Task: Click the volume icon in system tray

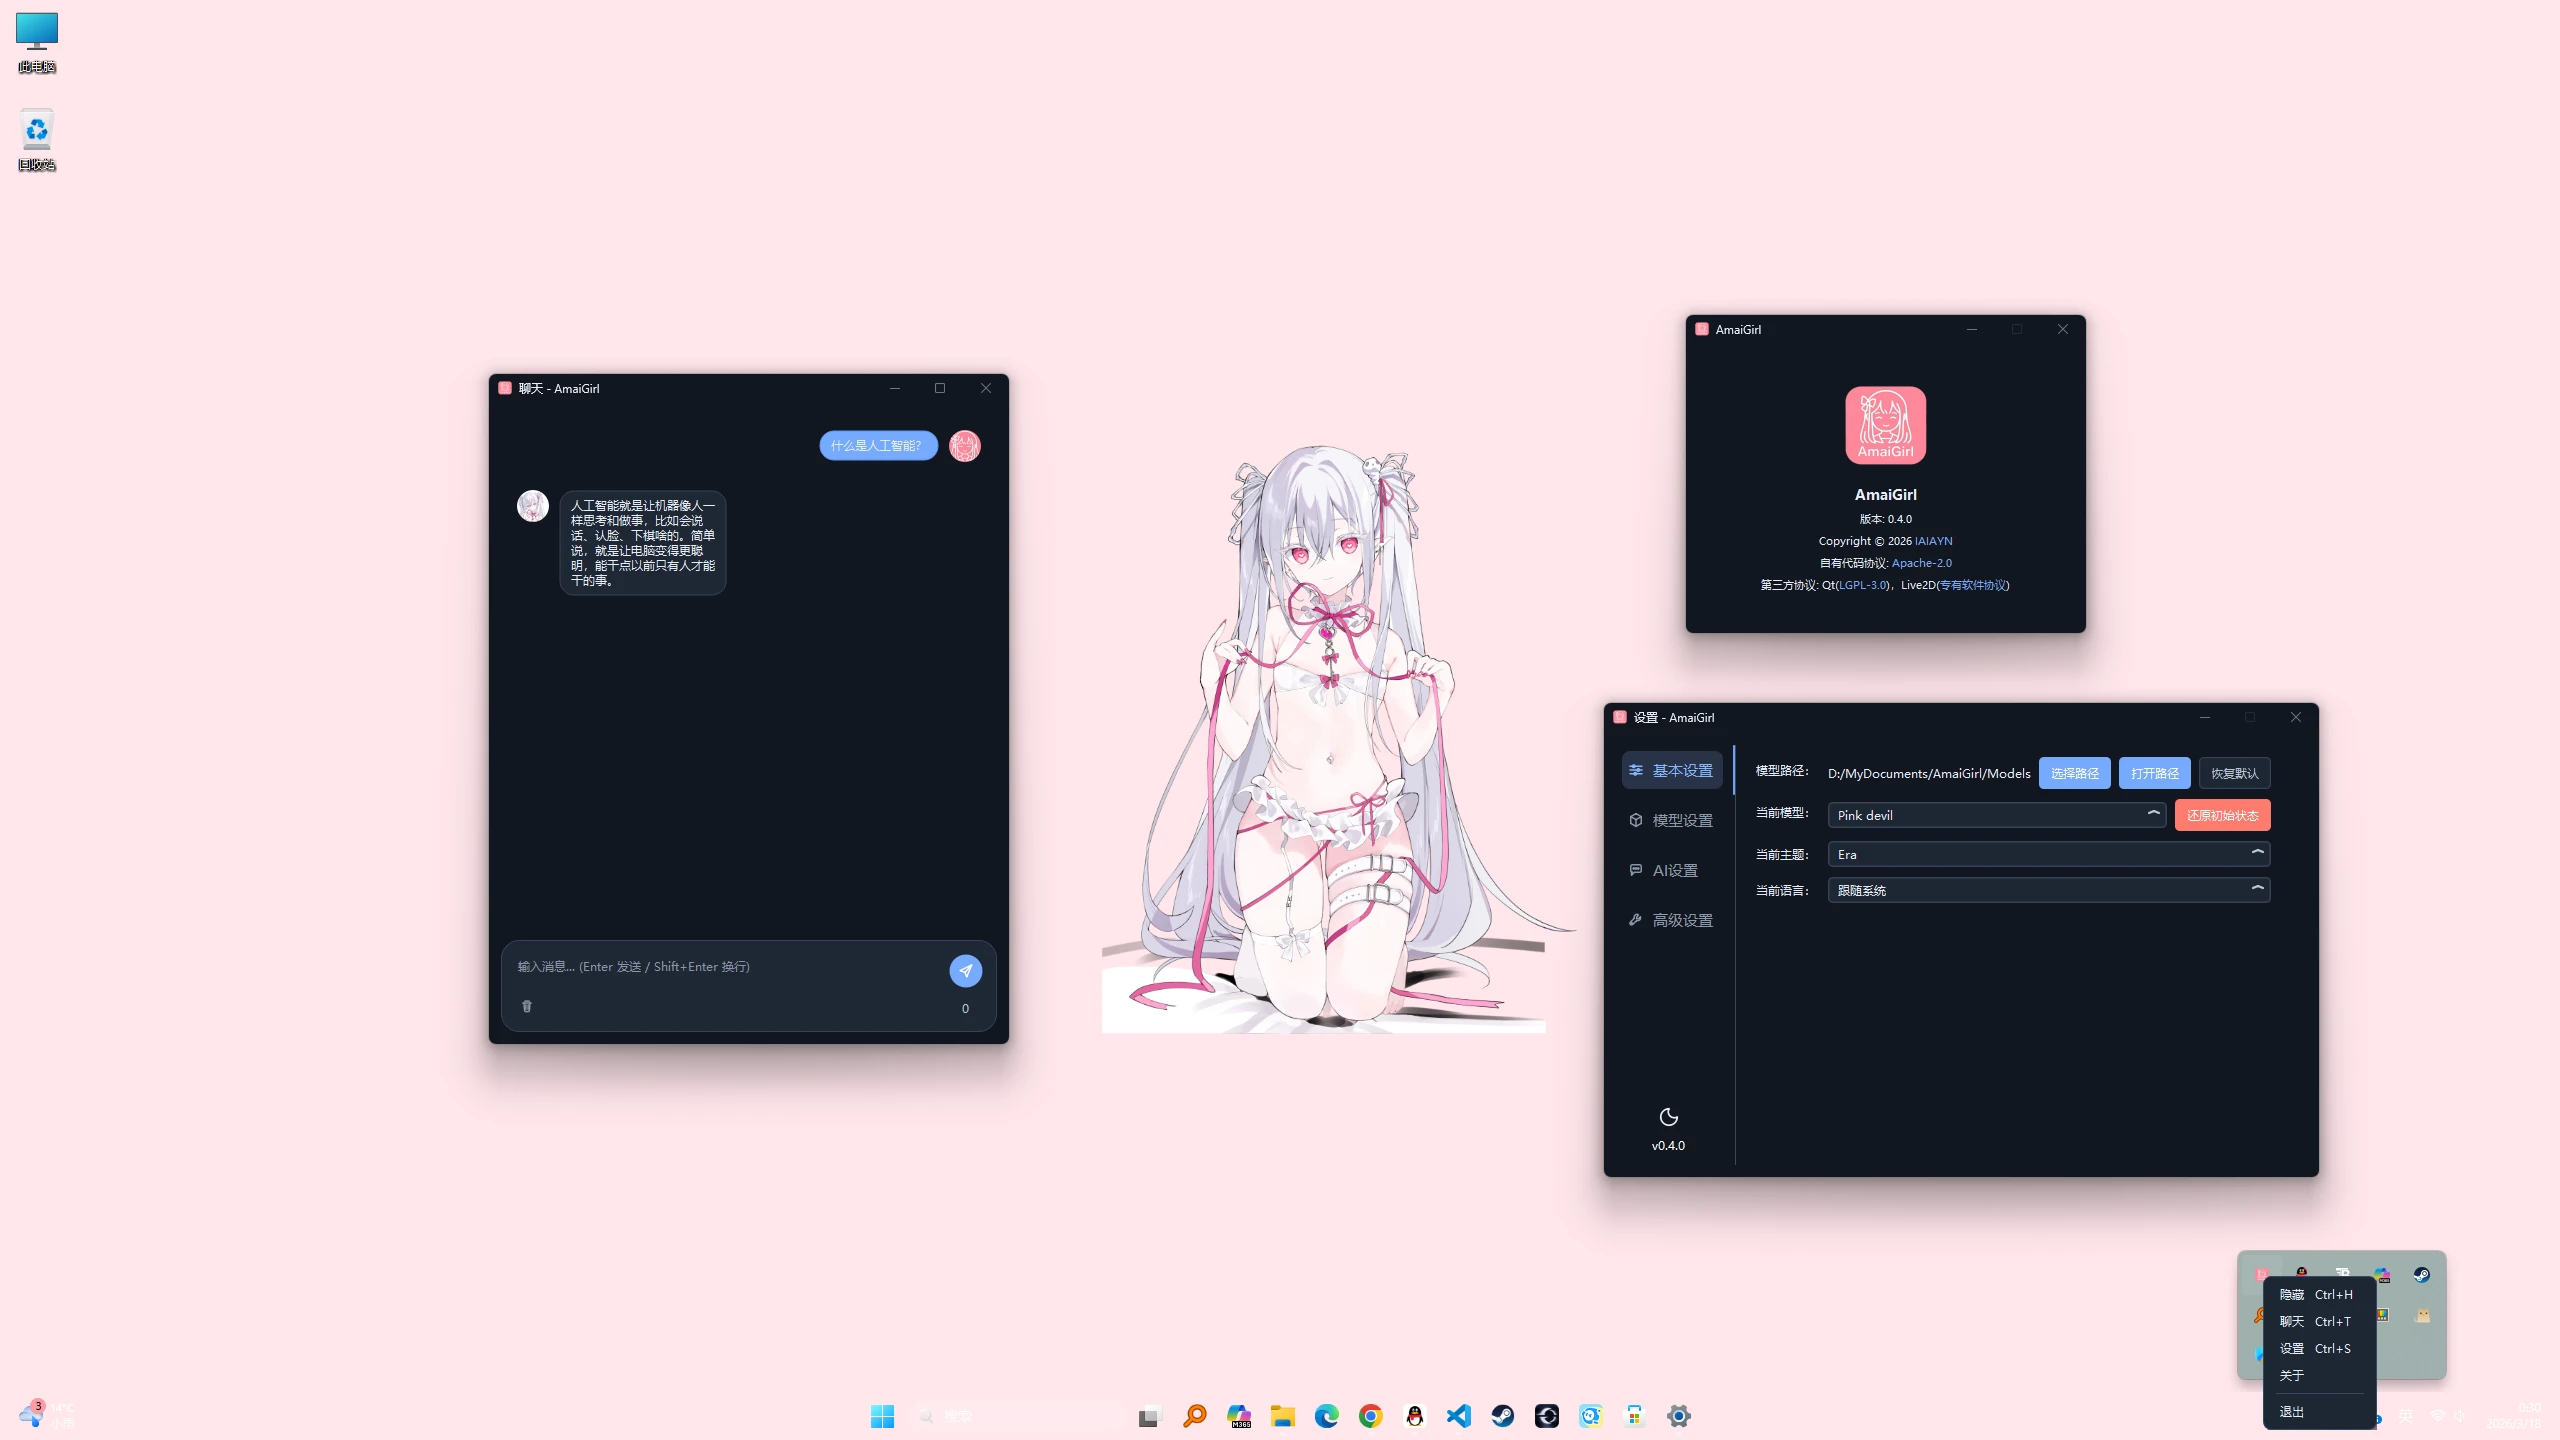Action: tap(2460, 1416)
